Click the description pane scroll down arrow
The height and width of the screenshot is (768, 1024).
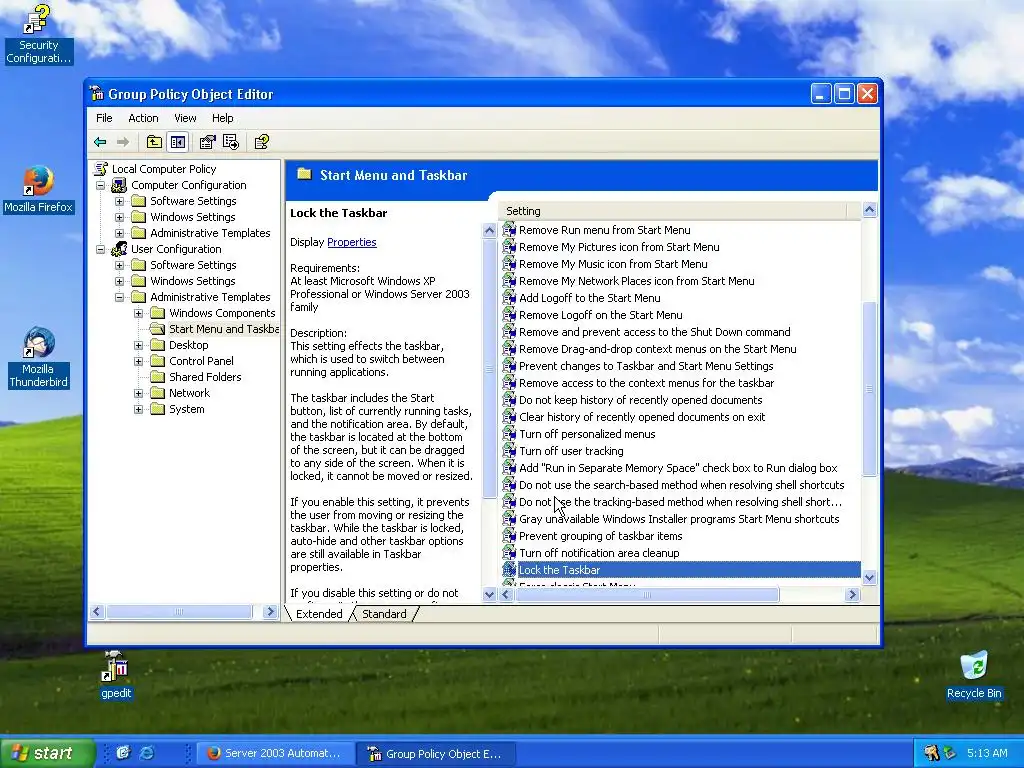coord(489,594)
